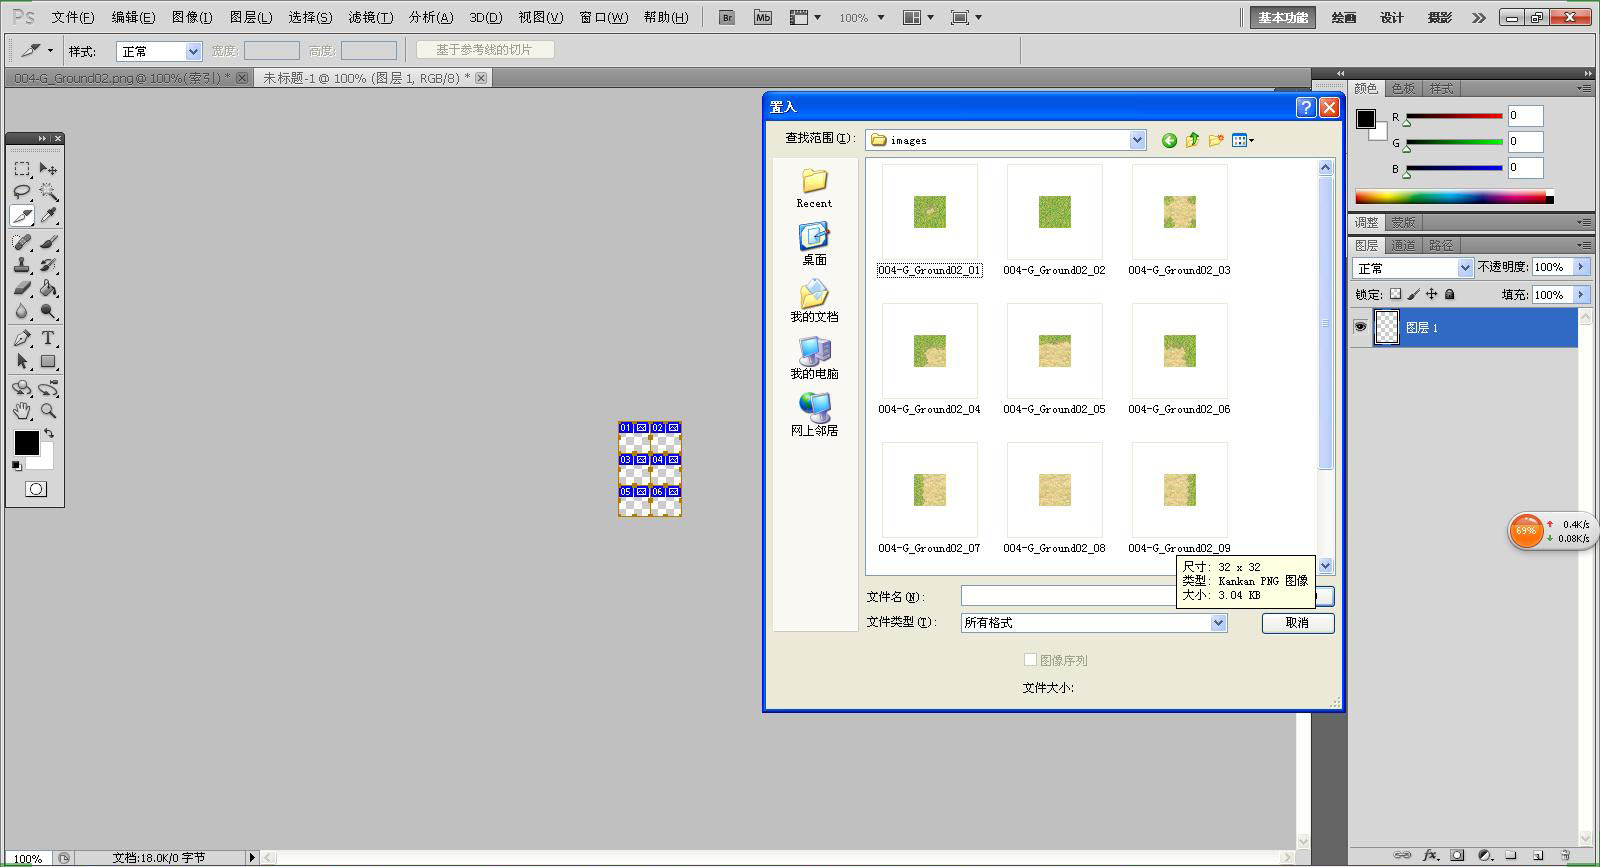
Task: Expand 样式 dropdown in options bar
Action: pyautogui.click(x=193, y=51)
